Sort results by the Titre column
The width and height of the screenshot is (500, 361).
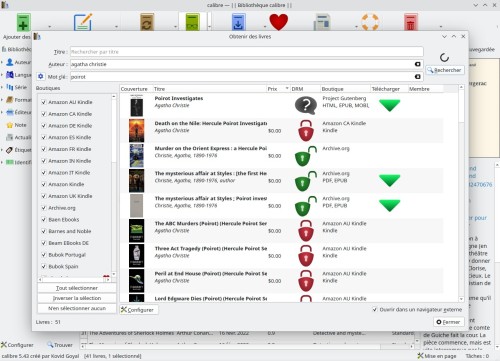pyautogui.click(x=209, y=89)
